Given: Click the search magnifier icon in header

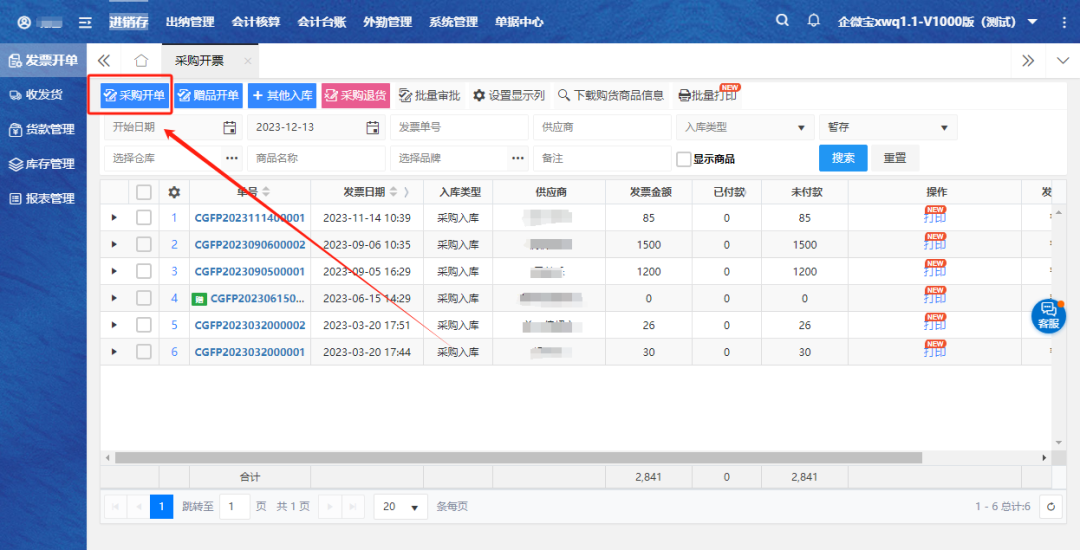Looking at the screenshot, I should pyautogui.click(x=782, y=21).
